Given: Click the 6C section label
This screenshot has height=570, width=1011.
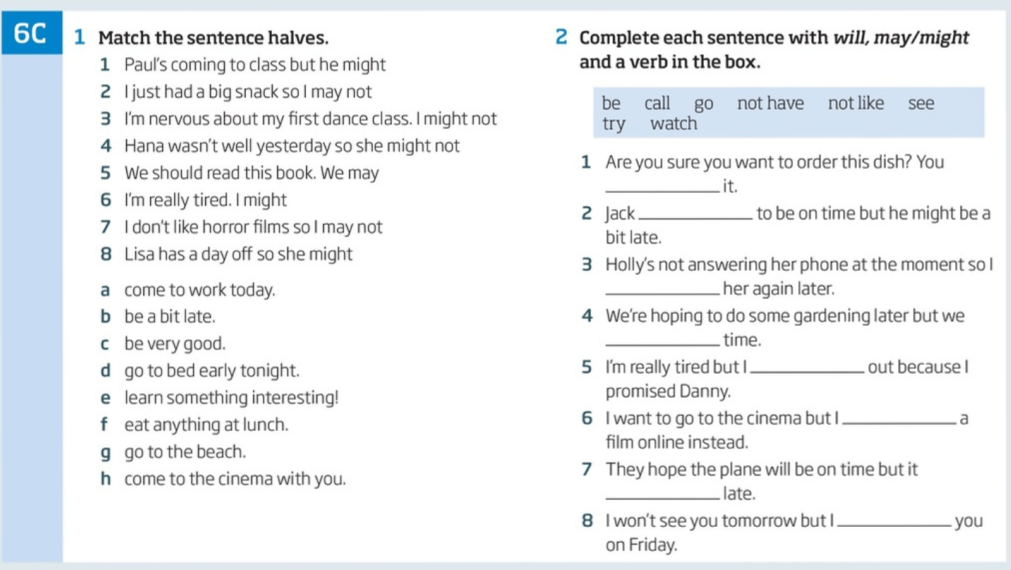Looking at the screenshot, I should 31,33.
